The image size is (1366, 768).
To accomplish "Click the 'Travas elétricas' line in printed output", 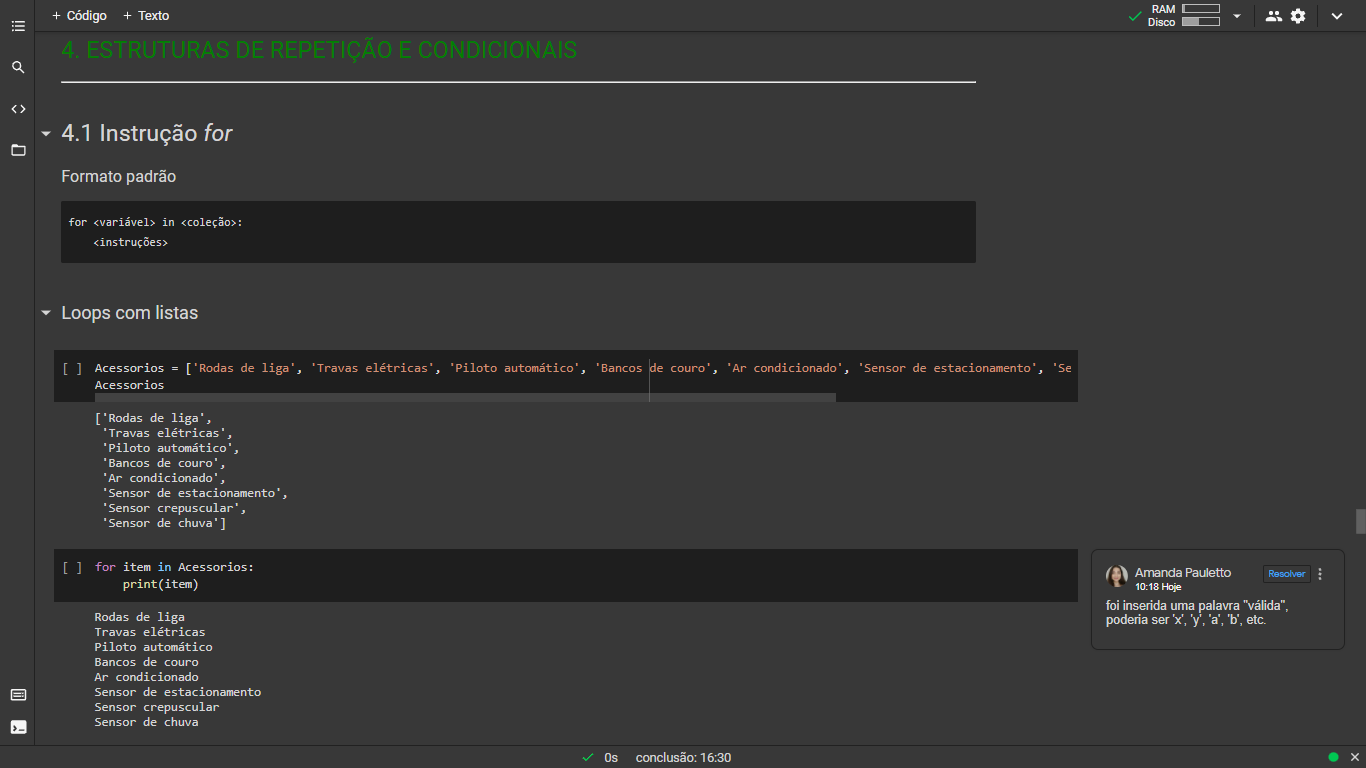I will (x=150, y=632).
